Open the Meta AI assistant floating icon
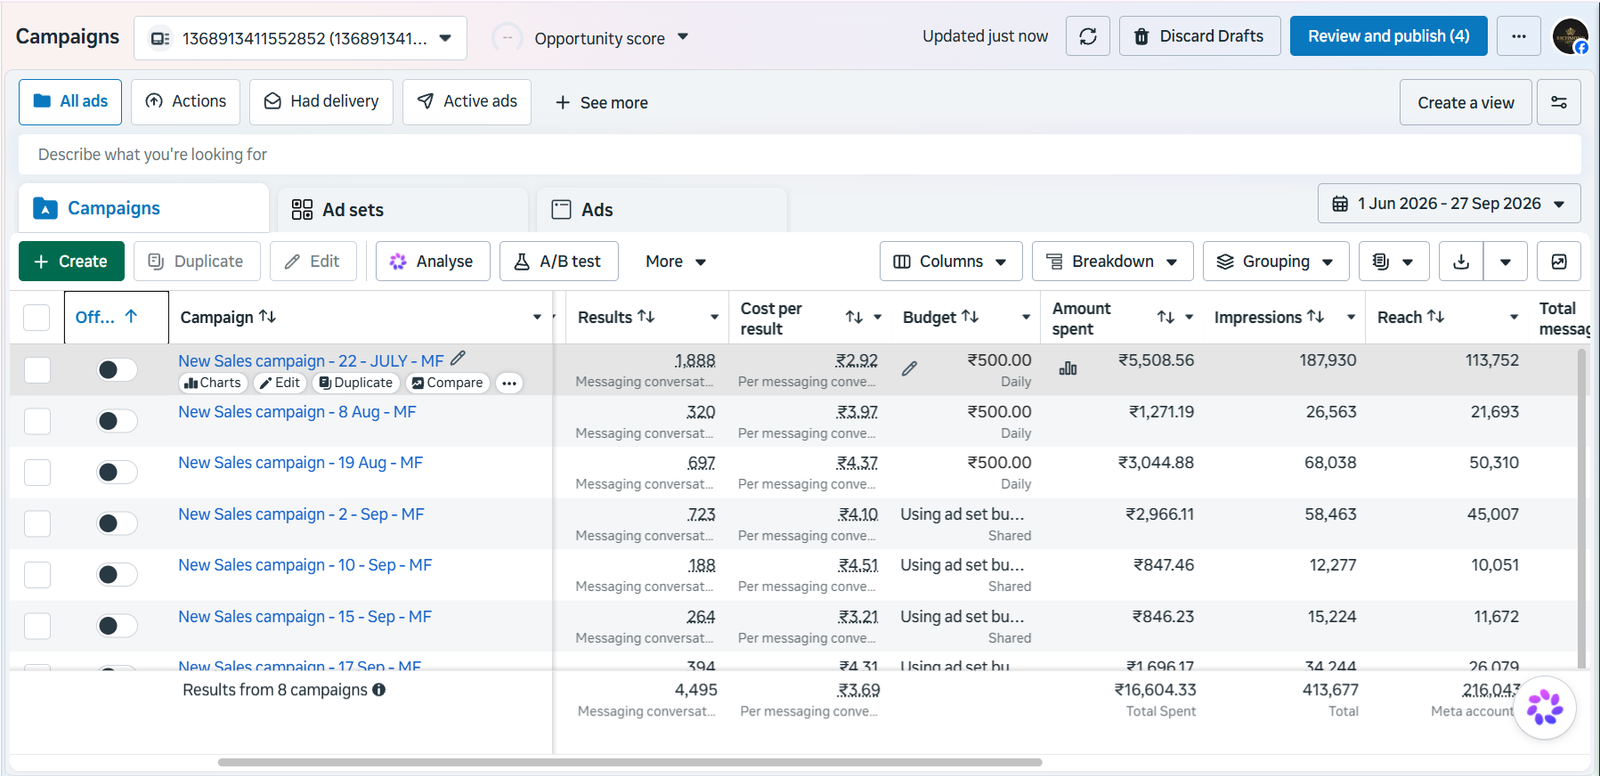 click(1545, 707)
